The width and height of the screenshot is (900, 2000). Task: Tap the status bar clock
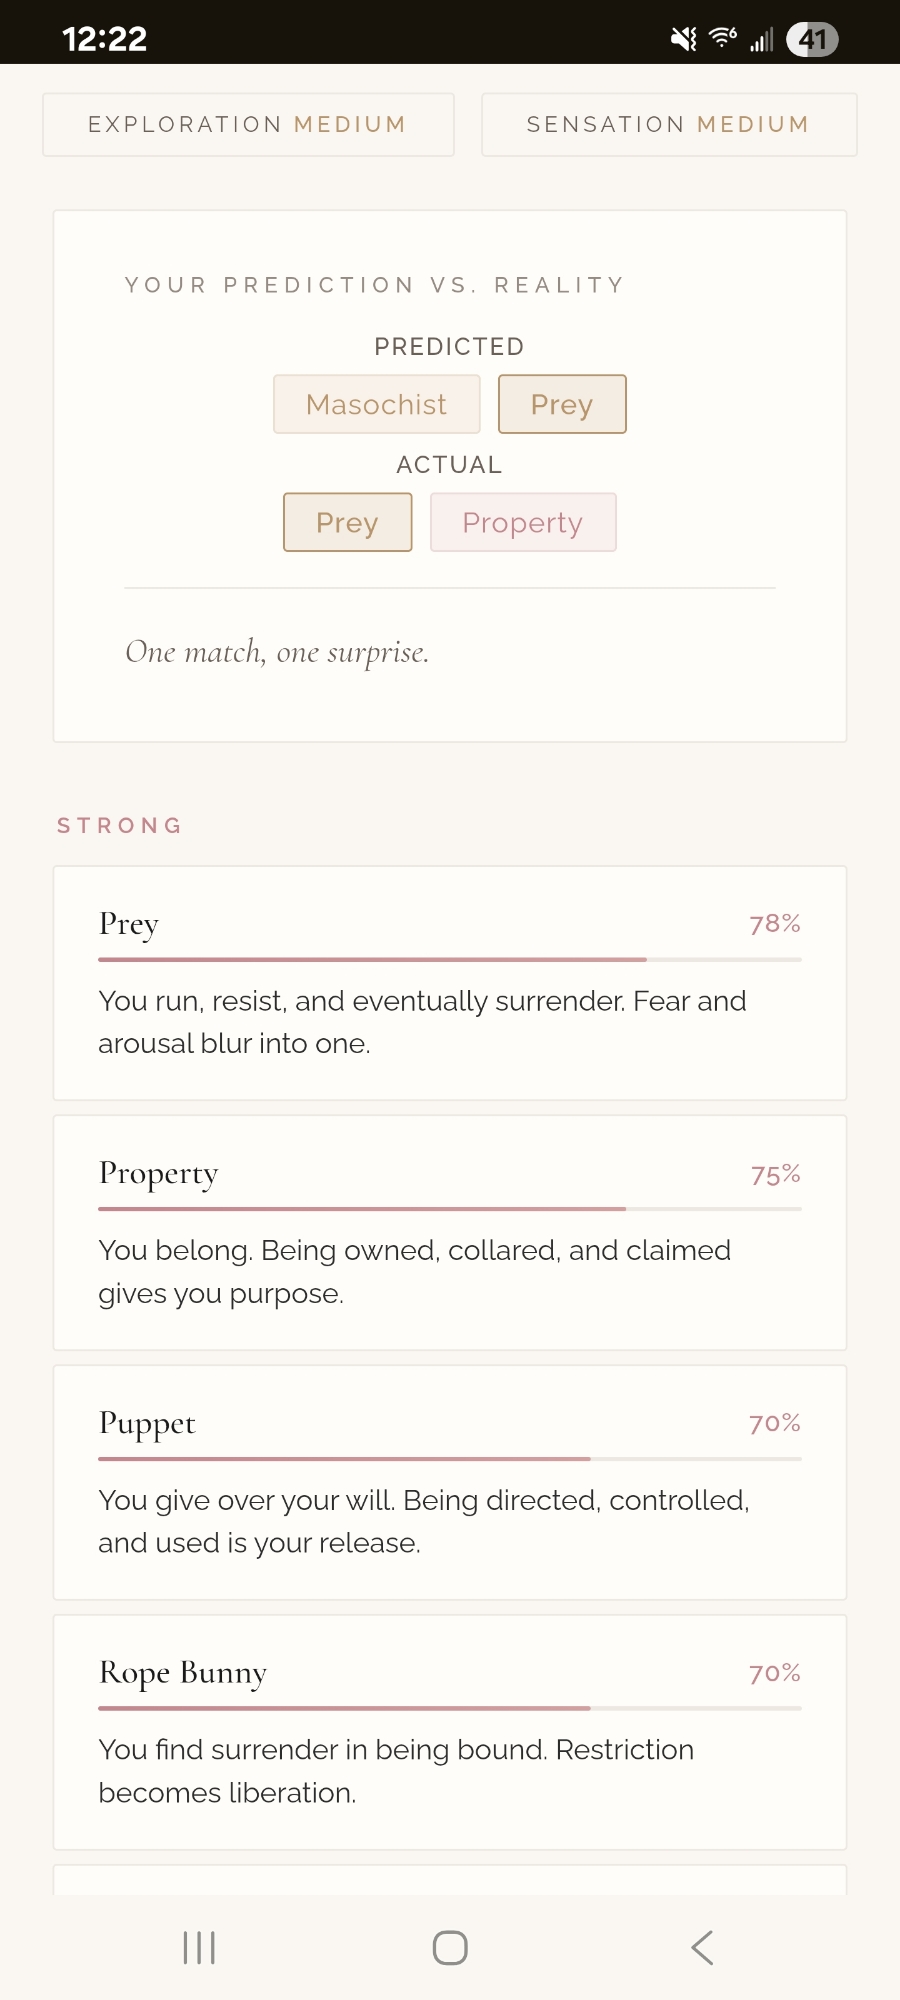105,39
